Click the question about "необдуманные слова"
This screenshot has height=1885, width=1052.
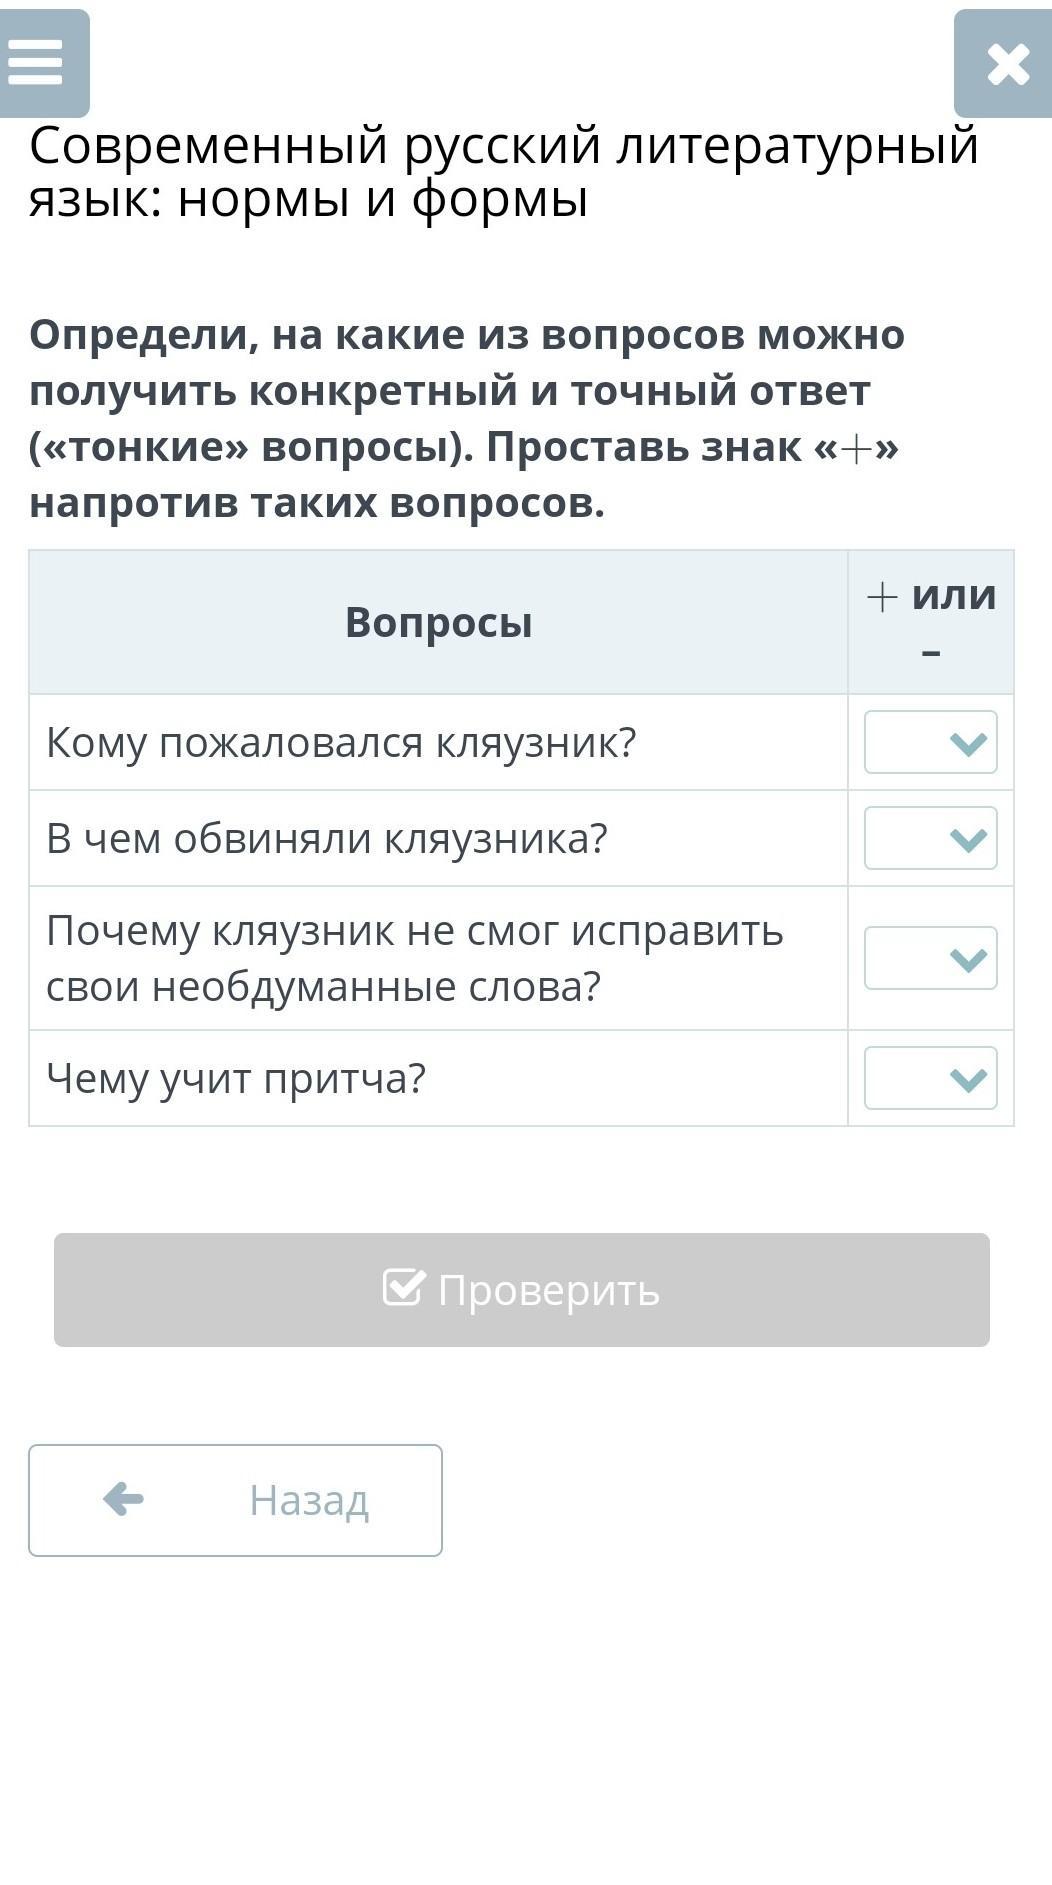[414, 958]
